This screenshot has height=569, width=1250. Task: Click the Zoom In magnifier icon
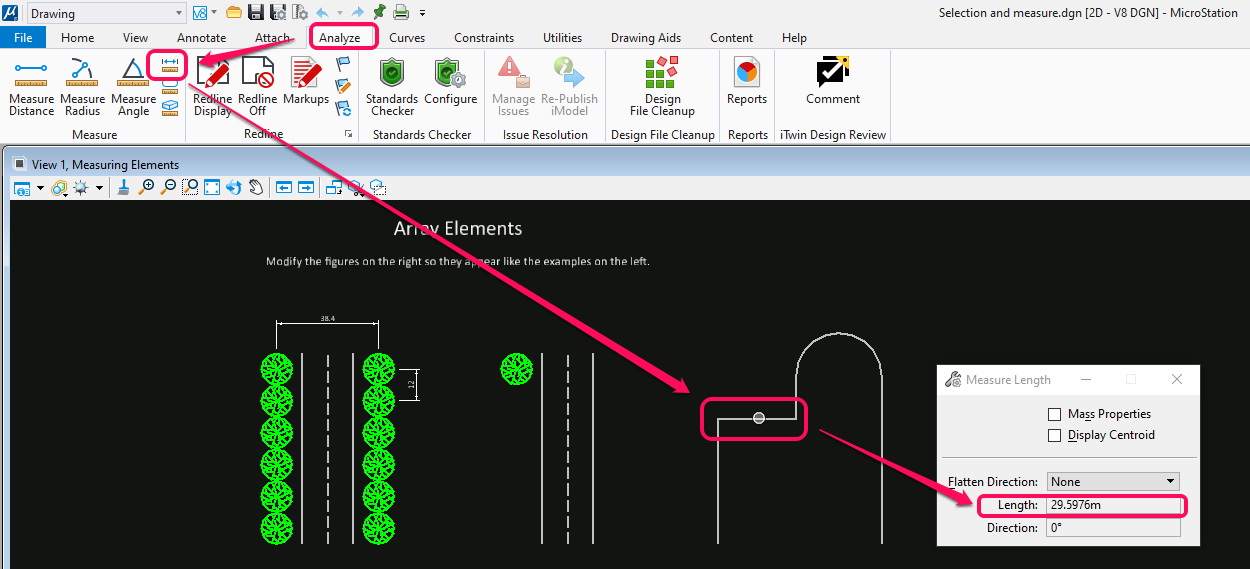click(x=146, y=187)
